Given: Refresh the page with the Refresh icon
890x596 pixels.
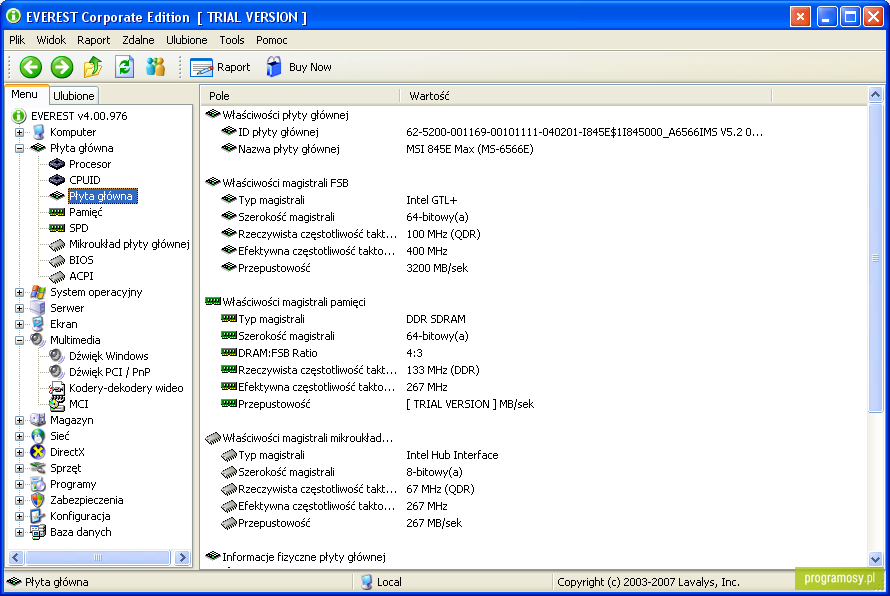Looking at the screenshot, I should tap(124, 67).
